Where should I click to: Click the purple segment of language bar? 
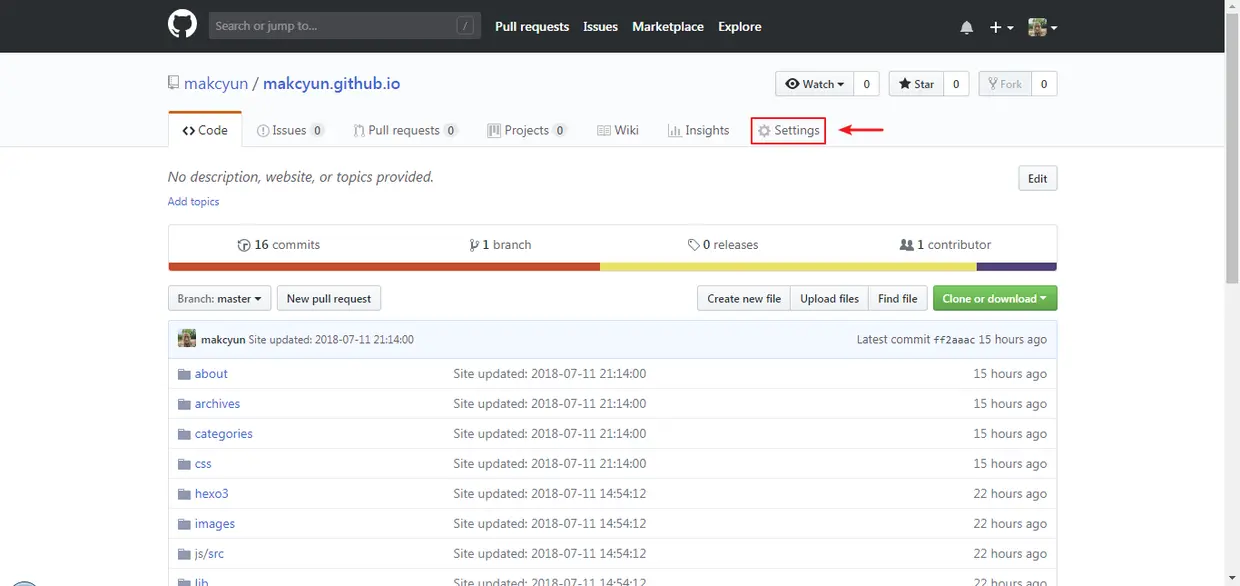tap(1017, 266)
